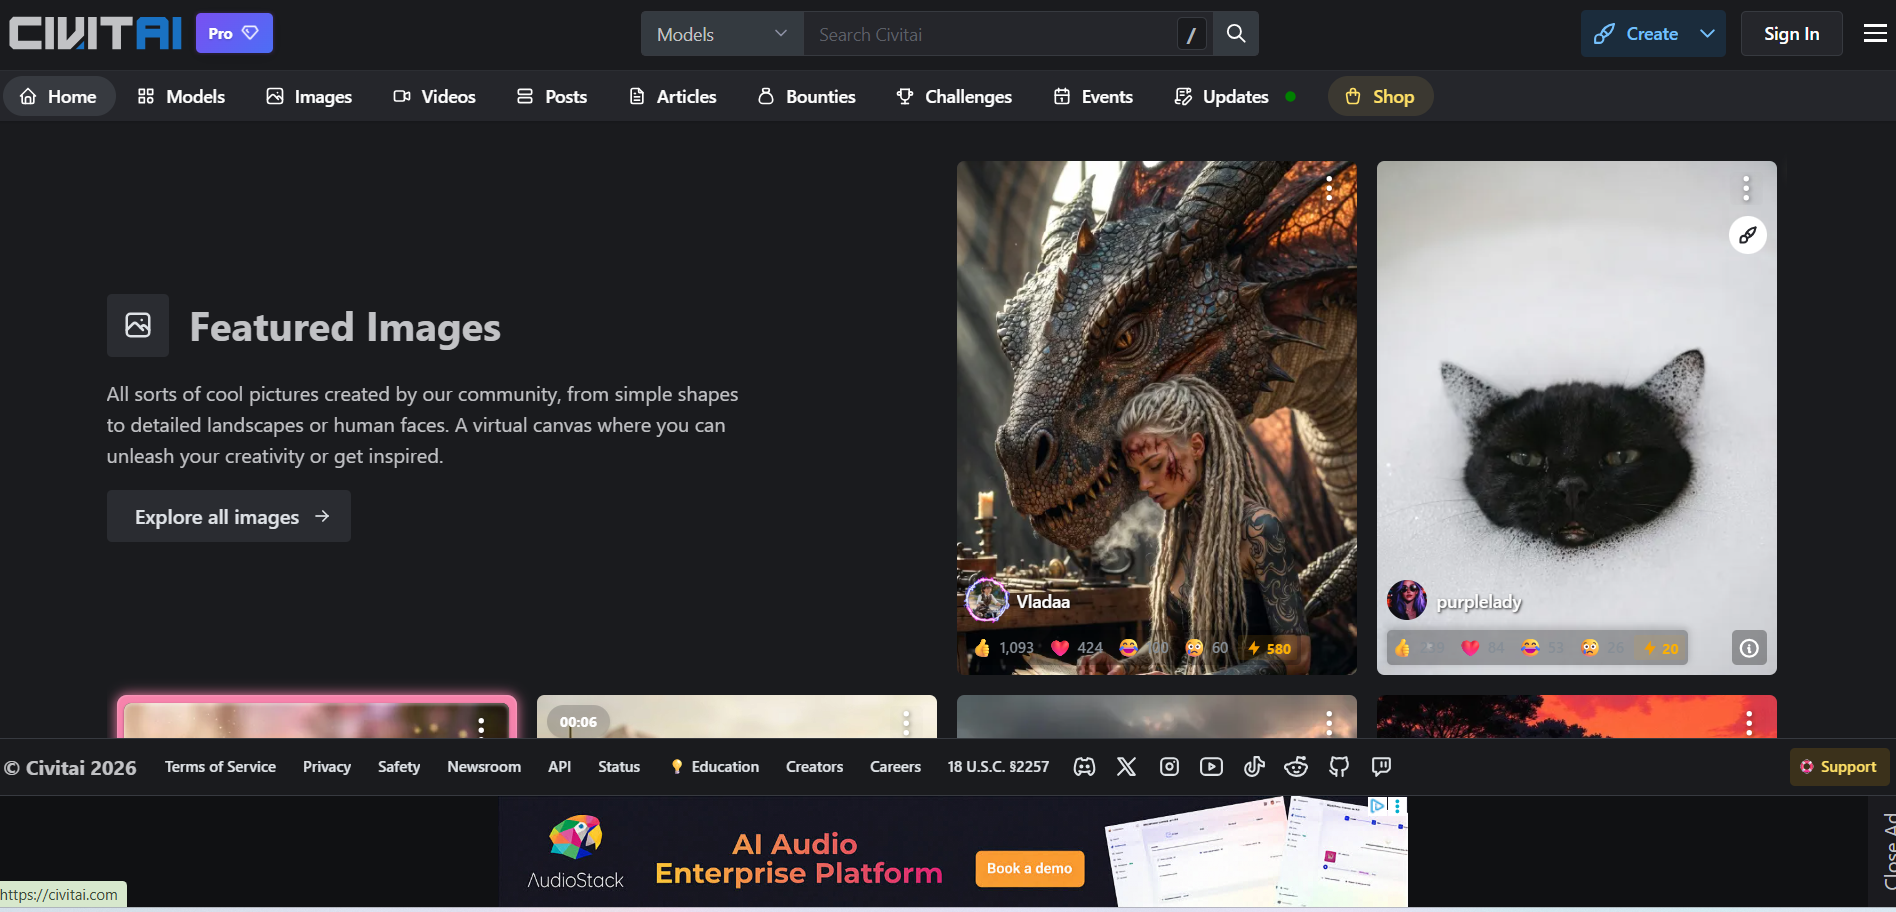Open the hamburger menu at top right
Viewport: 1896px width, 912px height.
(x=1875, y=34)
